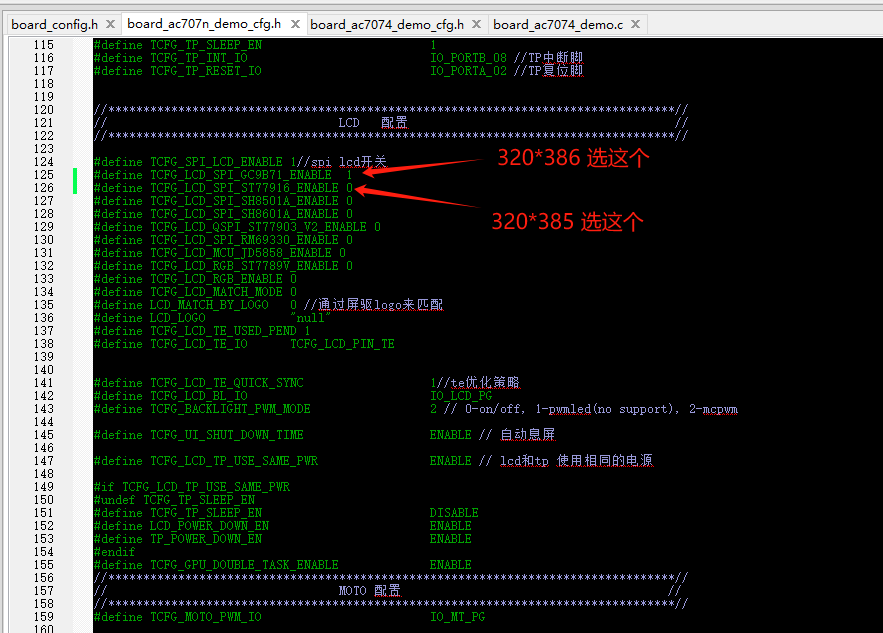
Task: Close the board_config.h tab
Action: tap(110, 24)
